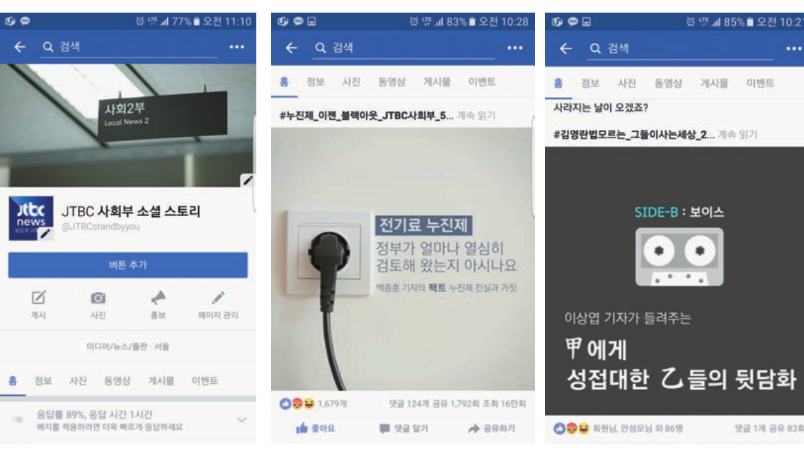Edit JTBC news profile picture pencil

(46, 234)
